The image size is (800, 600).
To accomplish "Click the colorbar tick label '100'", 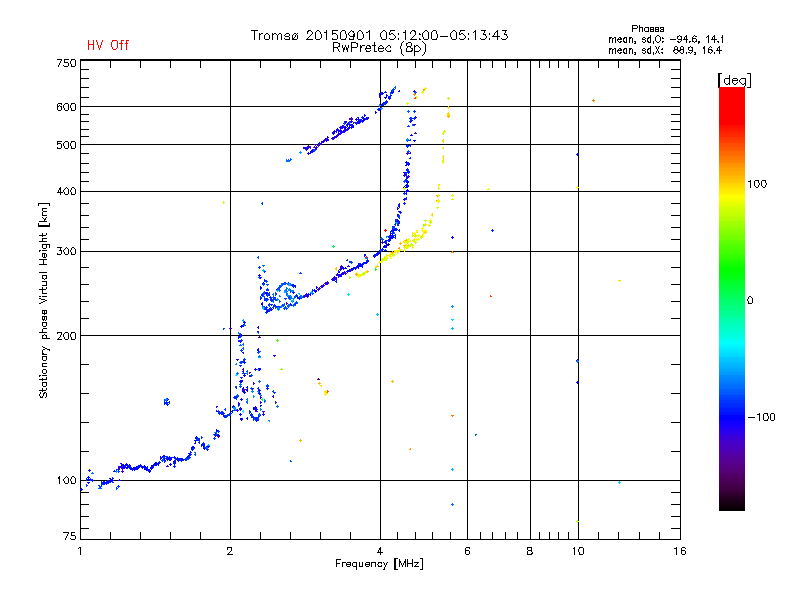I will point(757,184).
